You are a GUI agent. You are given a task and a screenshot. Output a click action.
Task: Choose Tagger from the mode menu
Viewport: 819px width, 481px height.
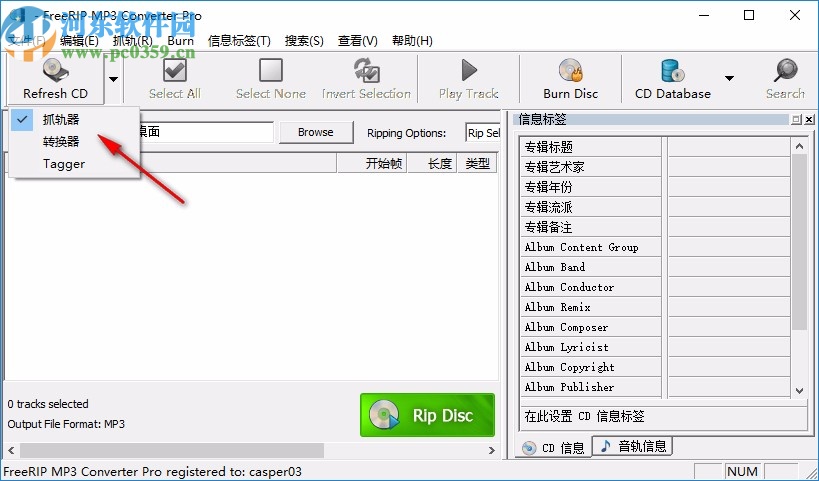point(74,164)
